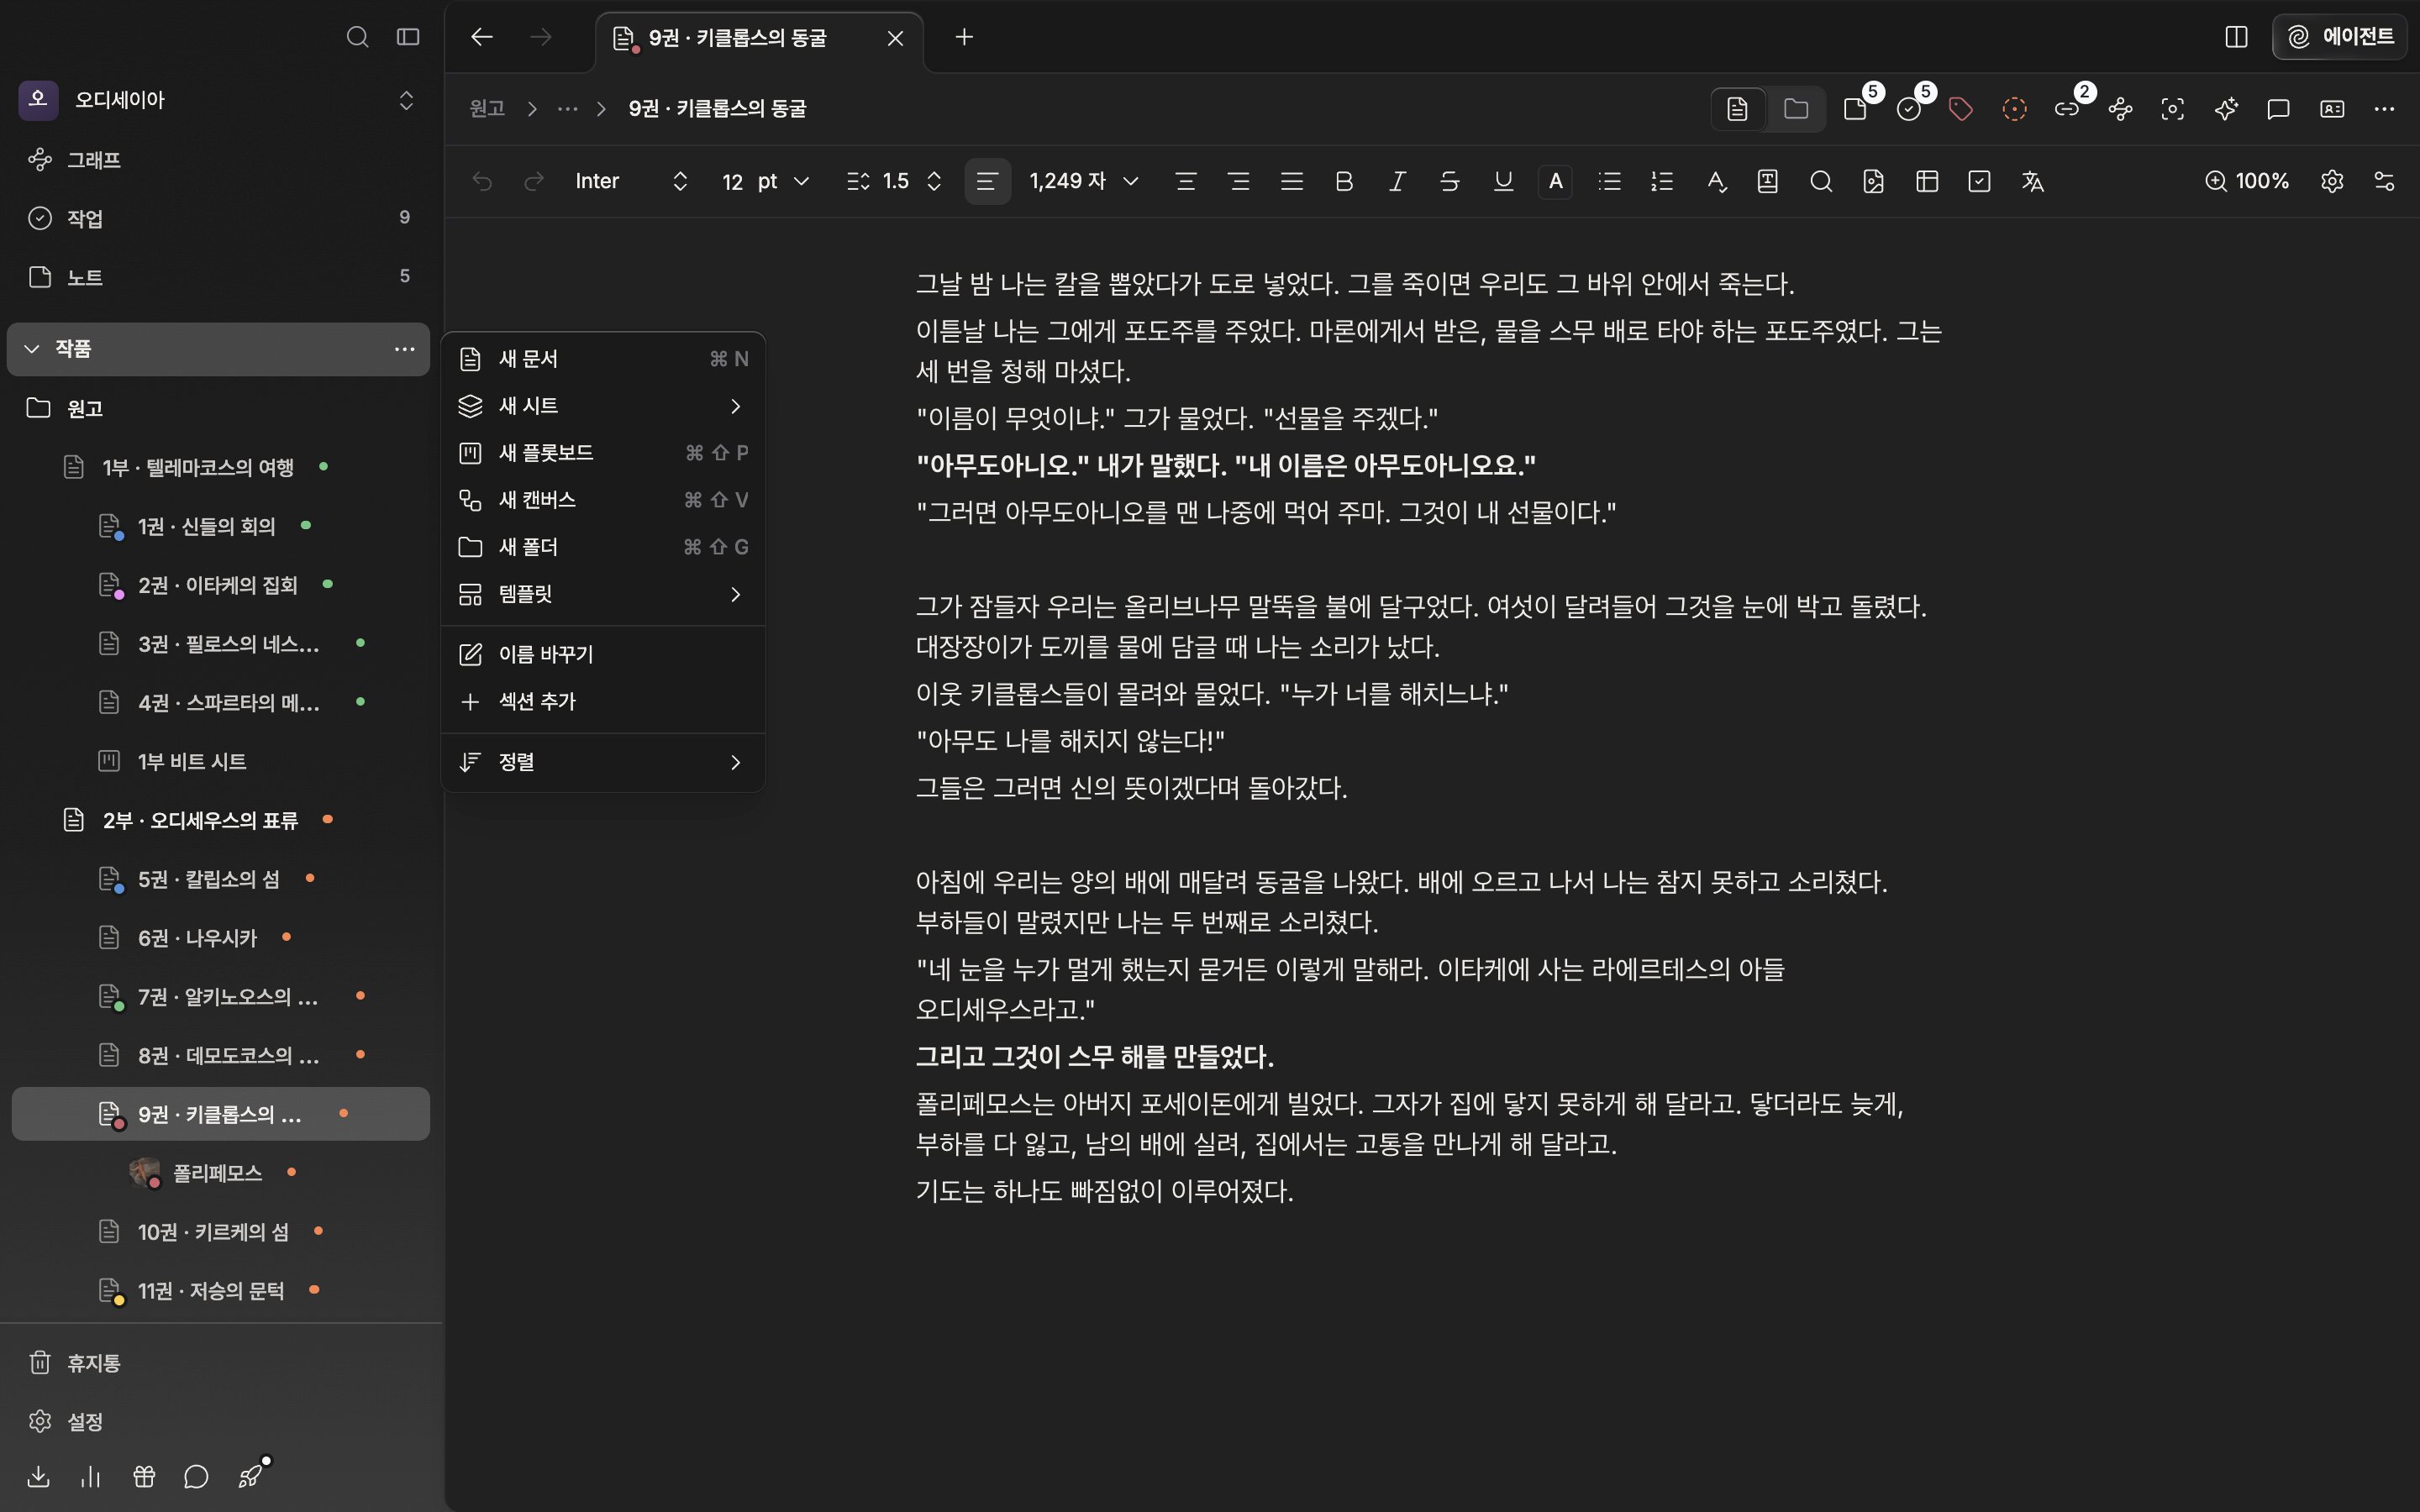2420x1512 pixels.
Task: Choose 이름 바꾸기 from the menu
Action: pyautogui.click(x=603, y=654)
